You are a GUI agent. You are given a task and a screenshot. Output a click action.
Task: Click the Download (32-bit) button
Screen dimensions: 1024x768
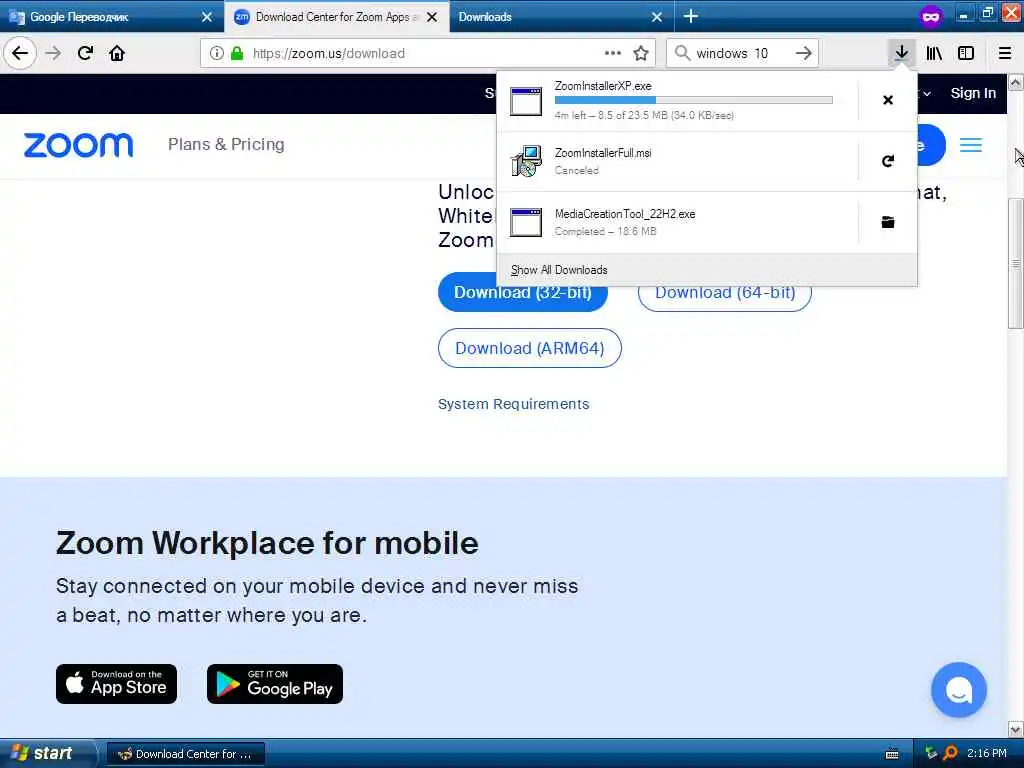[x=522, y=293]
